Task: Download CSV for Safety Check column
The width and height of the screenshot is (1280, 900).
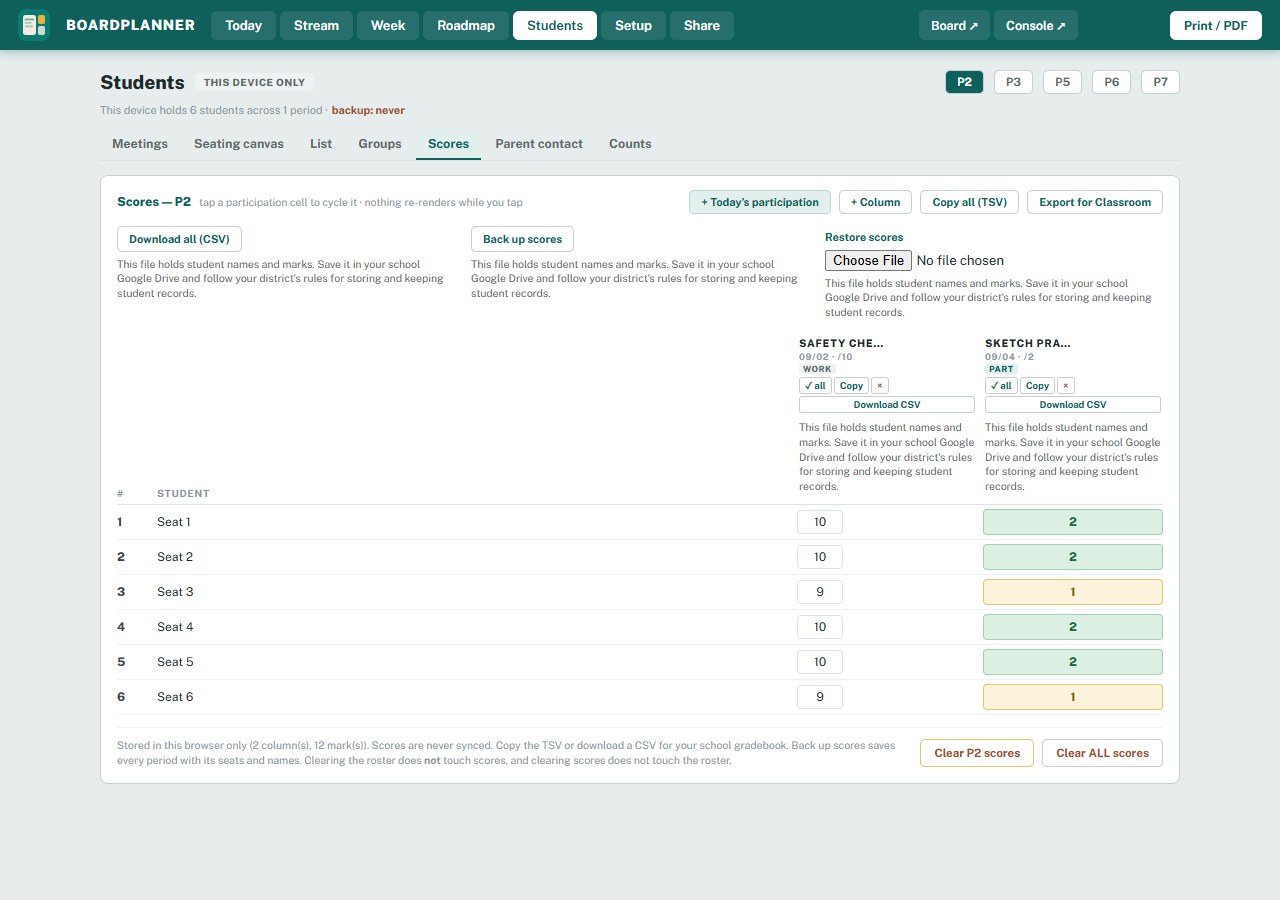Action: [x=887, y=405]
